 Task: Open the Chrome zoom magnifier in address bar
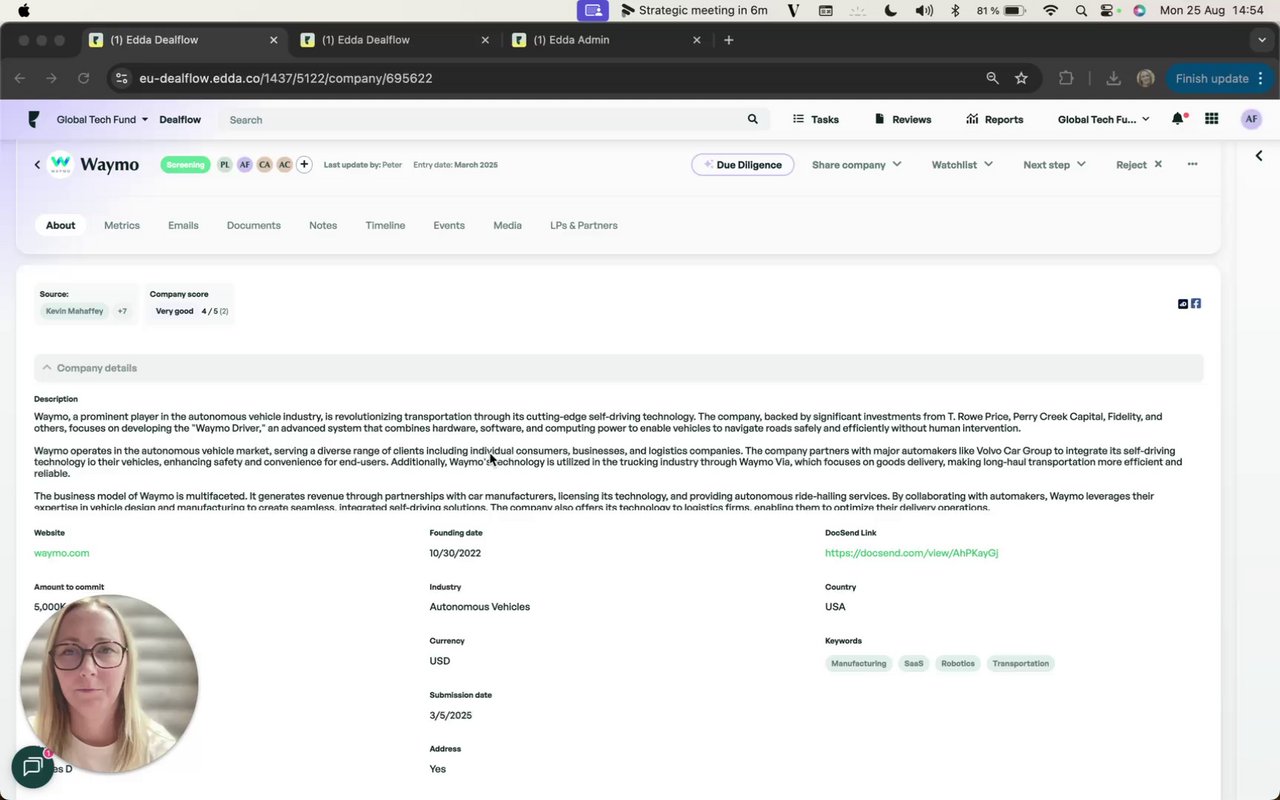point(992,78)
